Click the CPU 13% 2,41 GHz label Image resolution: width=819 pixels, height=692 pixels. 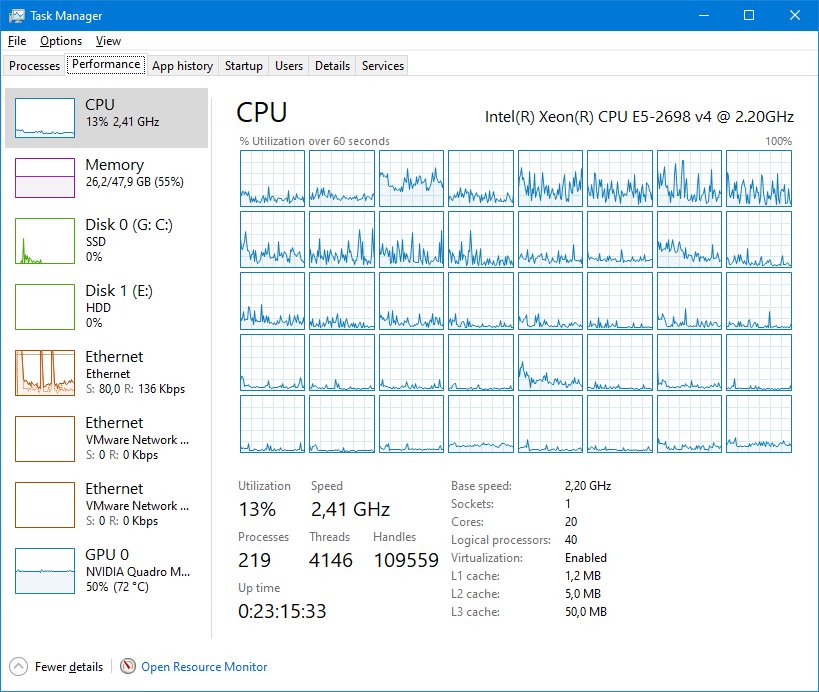(123, 122)
